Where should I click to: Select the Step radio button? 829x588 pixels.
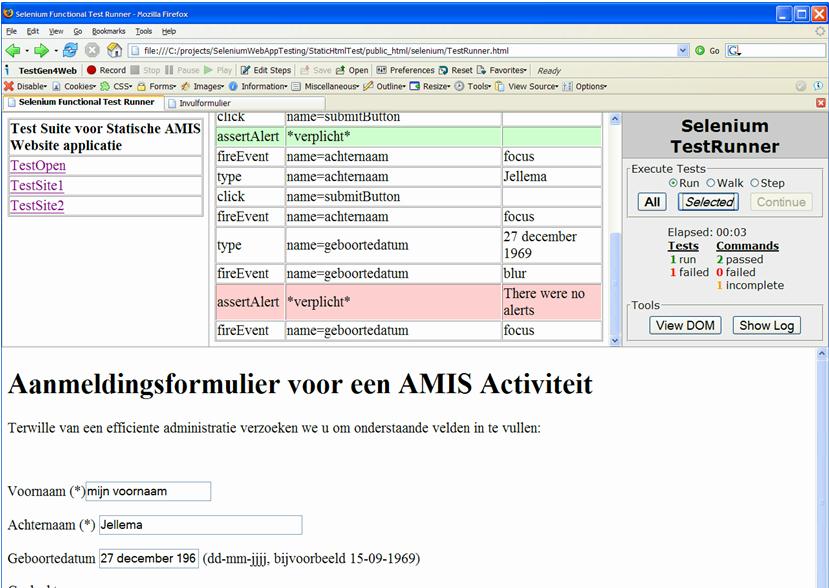coord(754,183)
